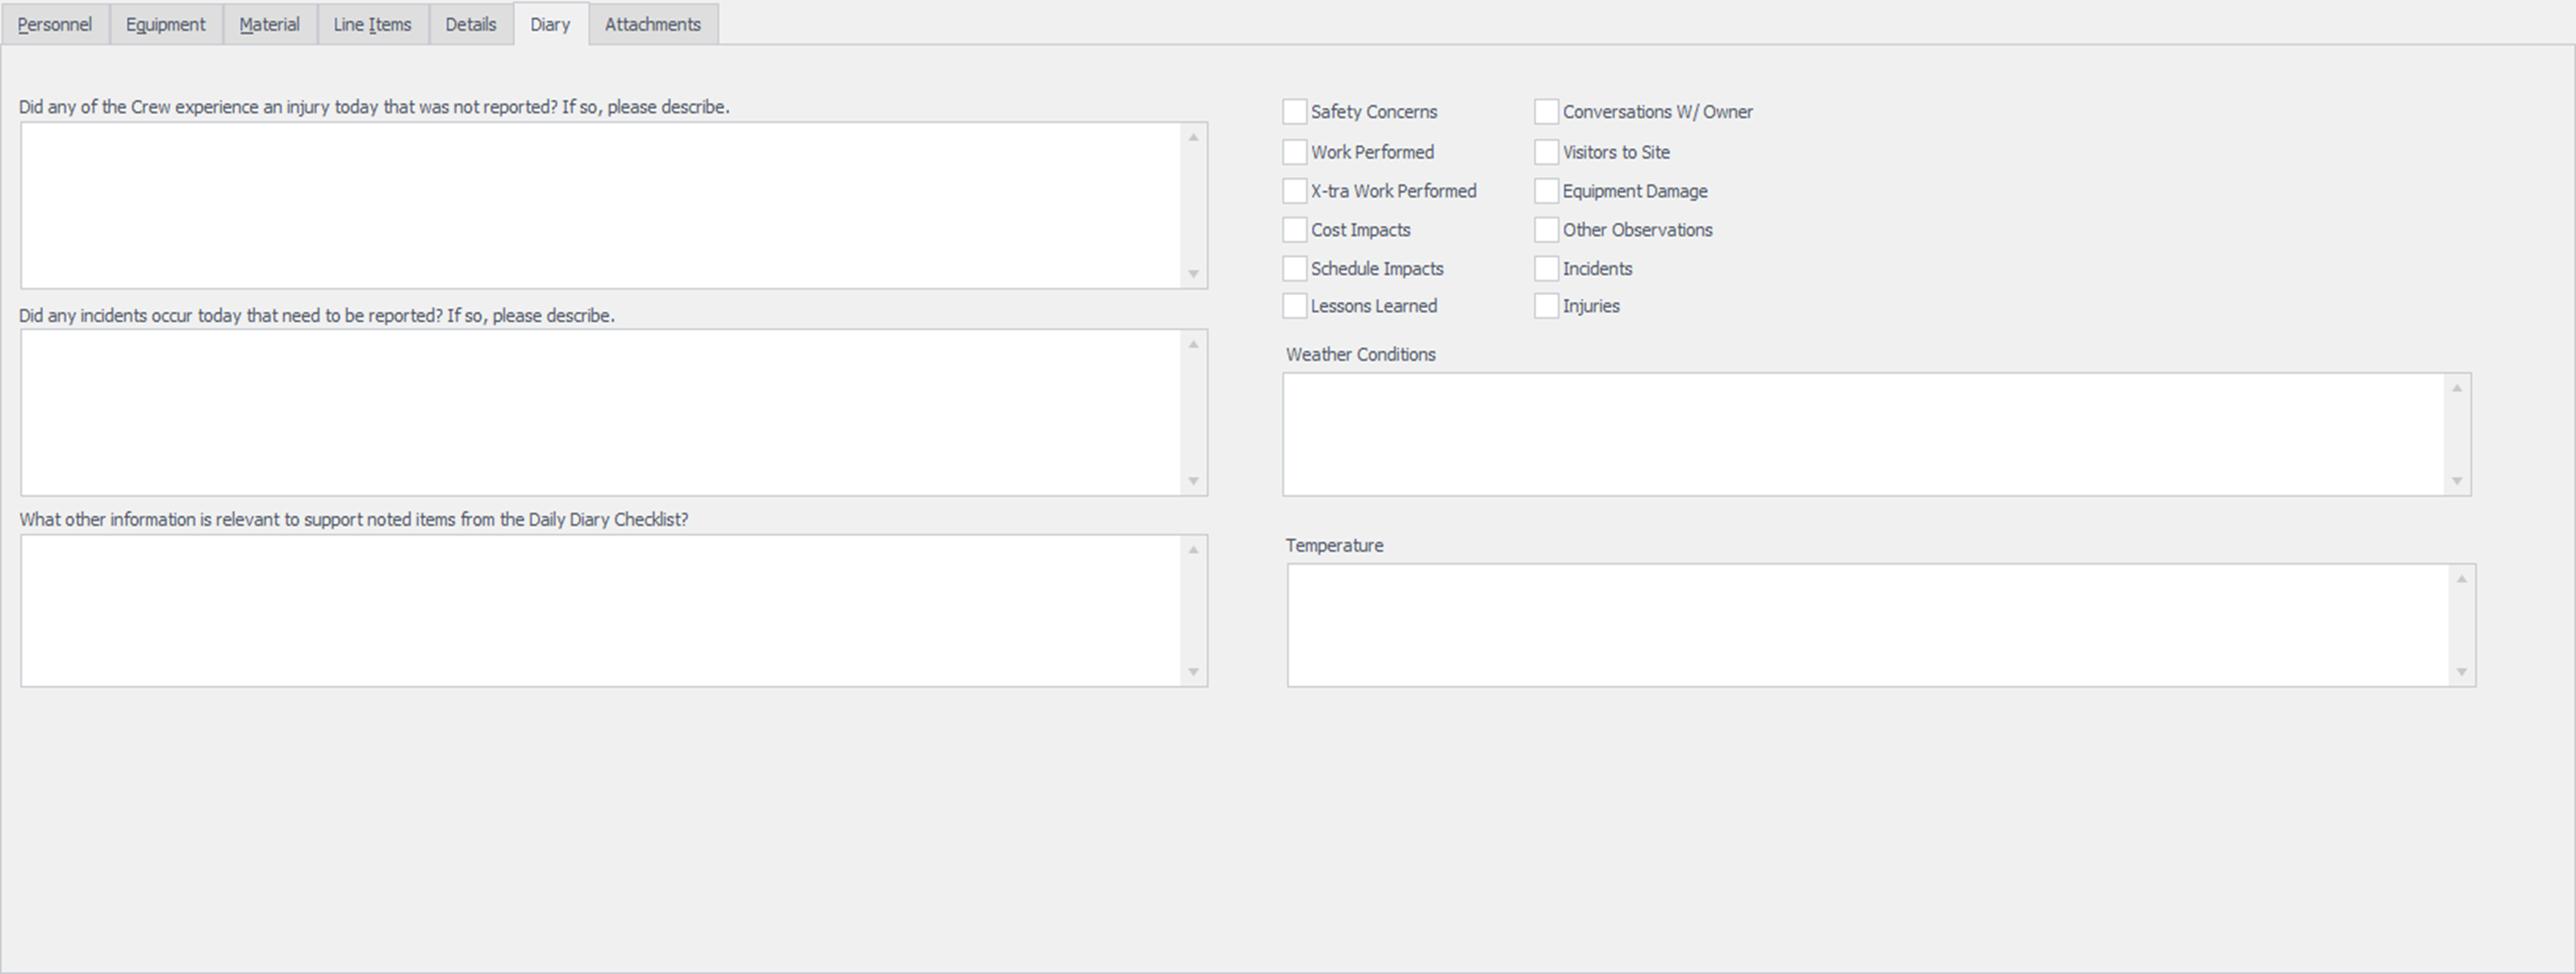Click the incidents text box scroll down arrow
2576x974 pixels.
click(x=1193, y=481)
